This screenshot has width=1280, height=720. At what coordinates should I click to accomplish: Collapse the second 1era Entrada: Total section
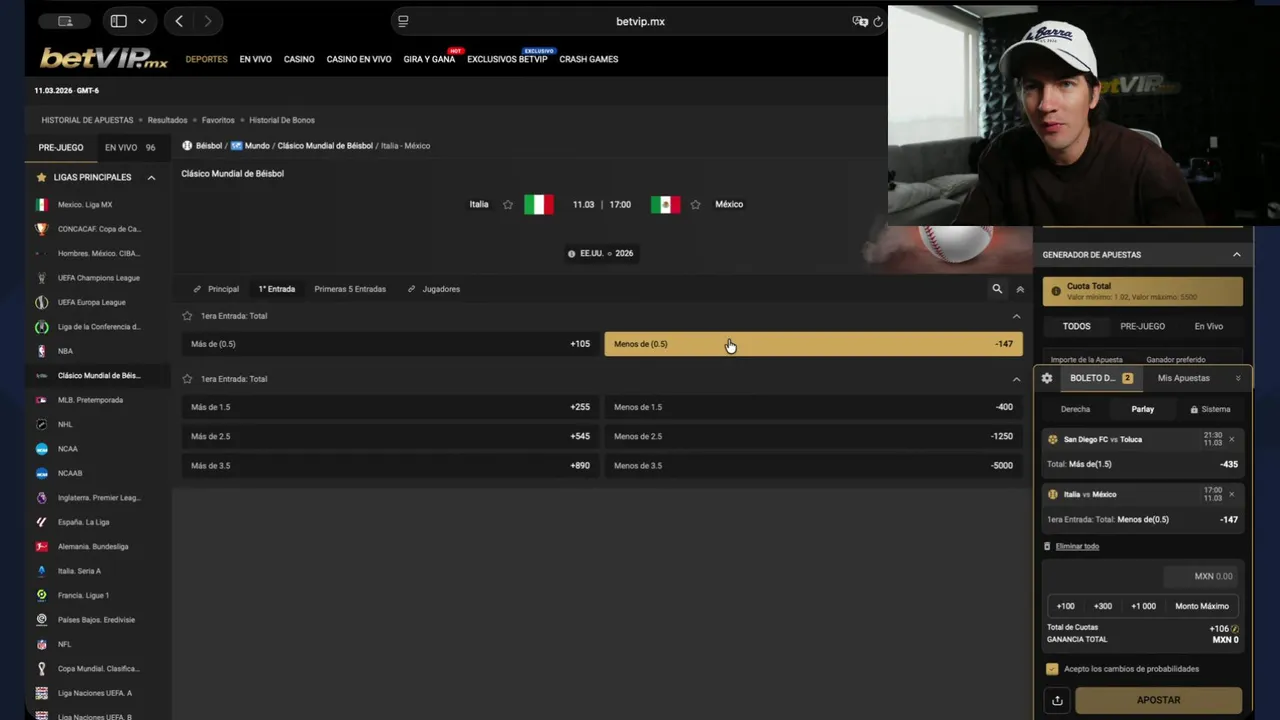pos(1016,379)
